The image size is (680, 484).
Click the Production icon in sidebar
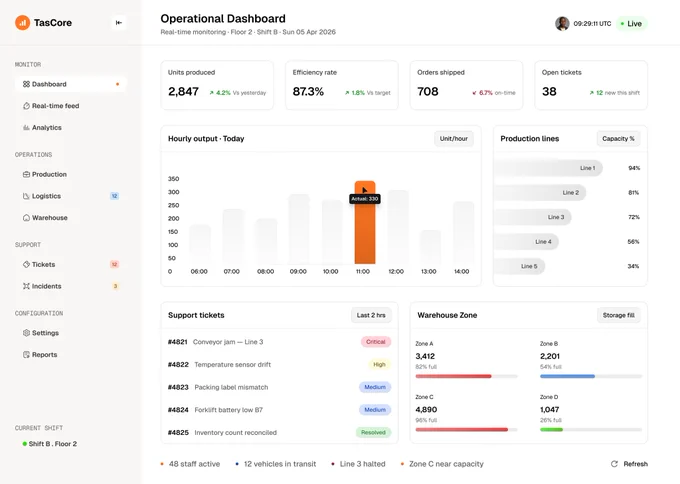26,174
